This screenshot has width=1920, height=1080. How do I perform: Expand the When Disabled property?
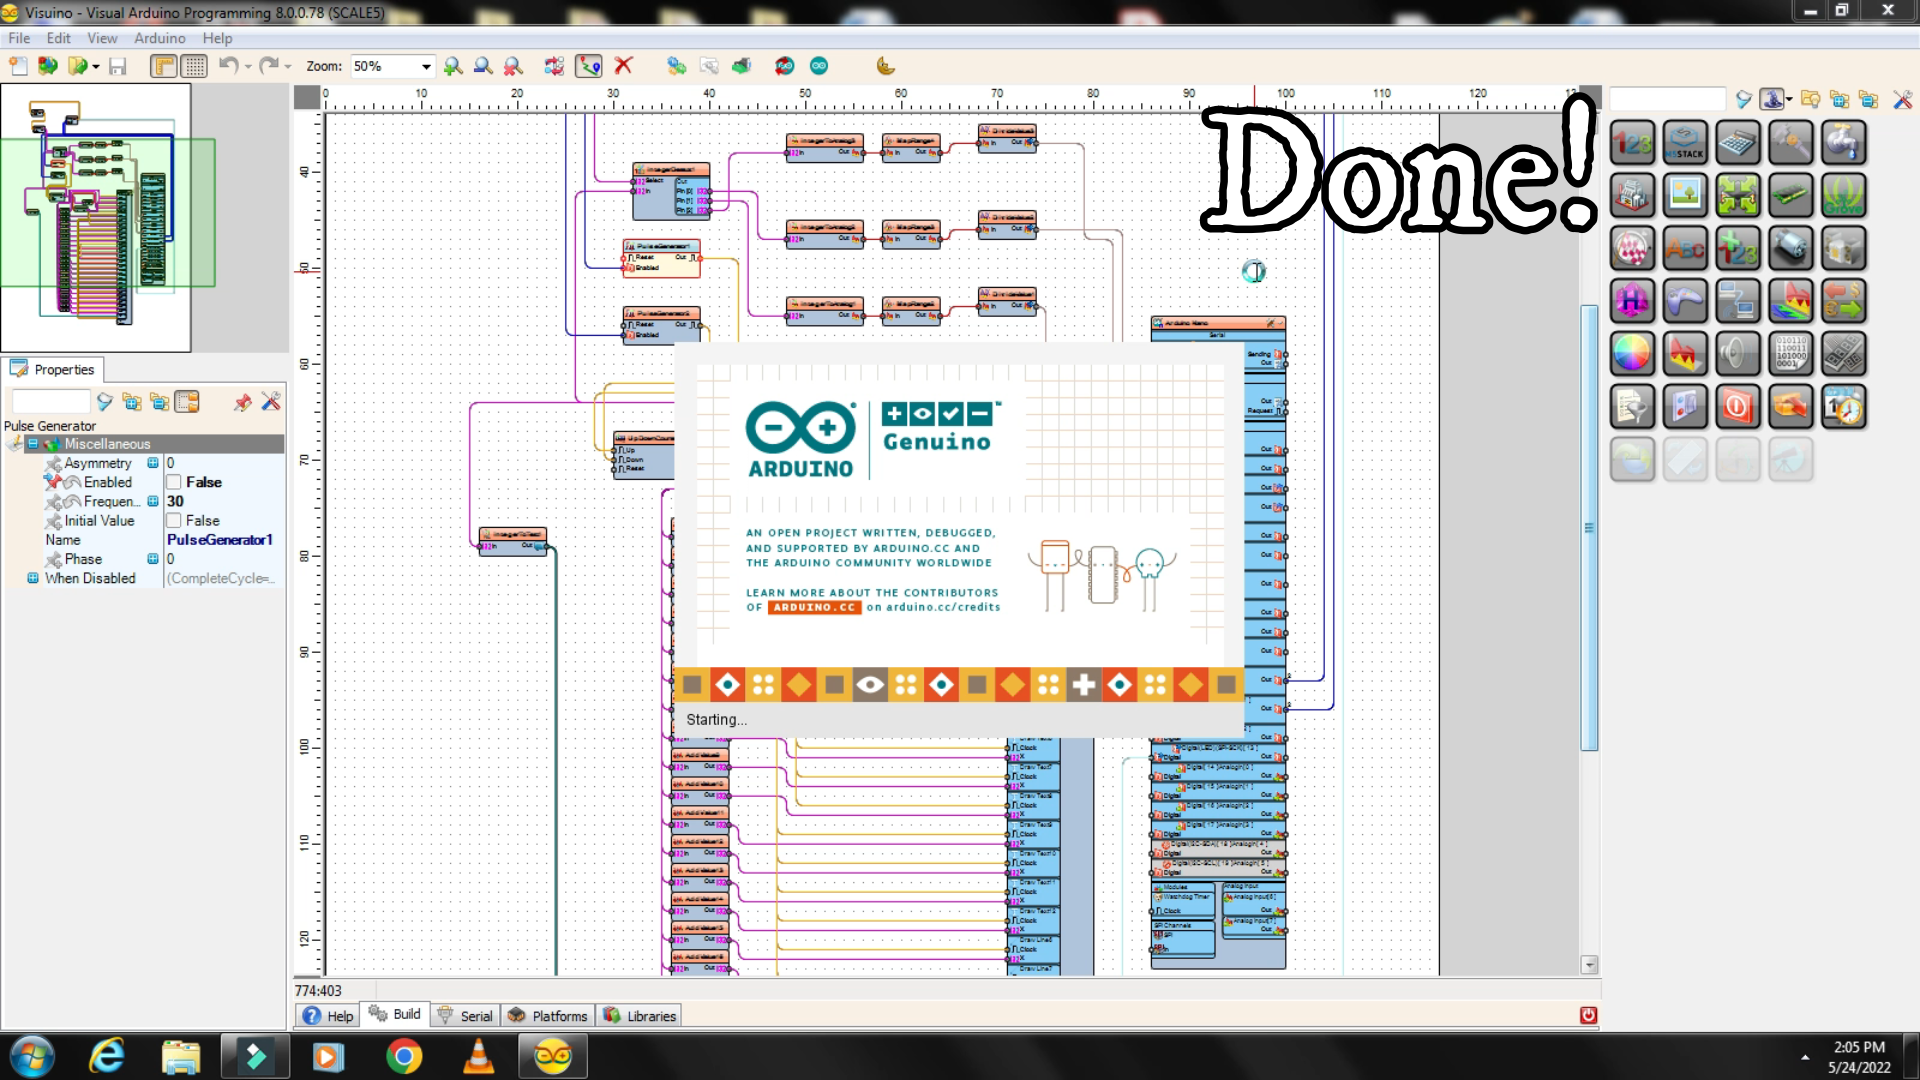(33, 579)
